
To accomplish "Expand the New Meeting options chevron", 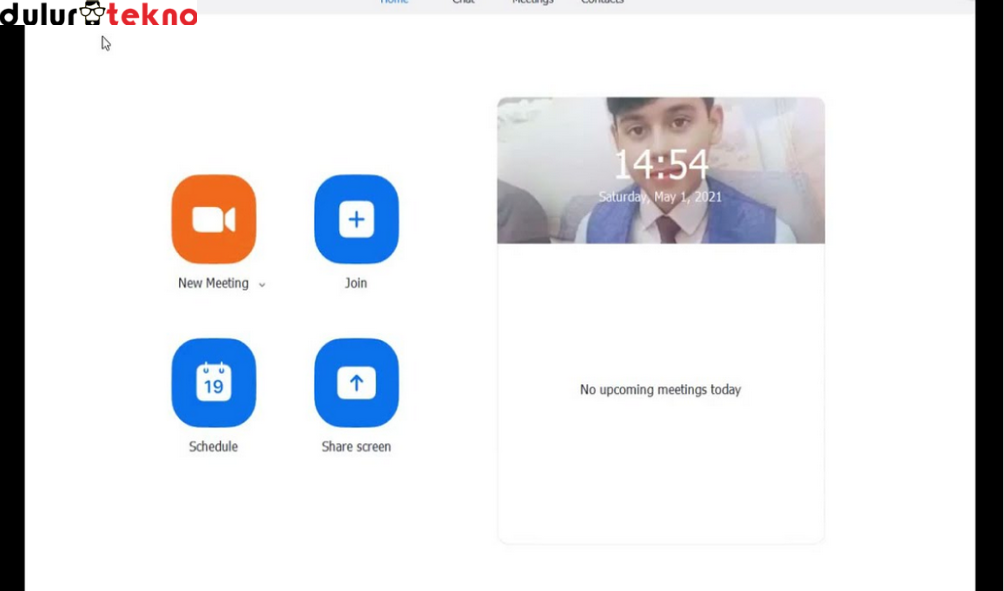I will pos(262,285).
